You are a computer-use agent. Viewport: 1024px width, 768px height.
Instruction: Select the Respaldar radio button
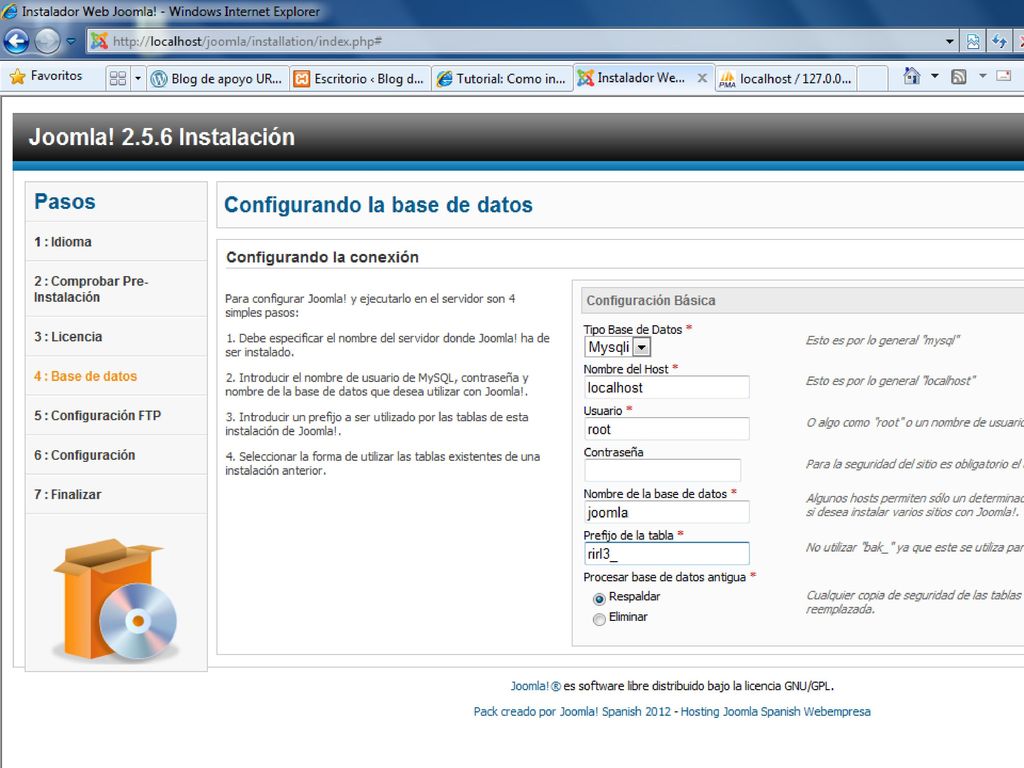(599, 598)
